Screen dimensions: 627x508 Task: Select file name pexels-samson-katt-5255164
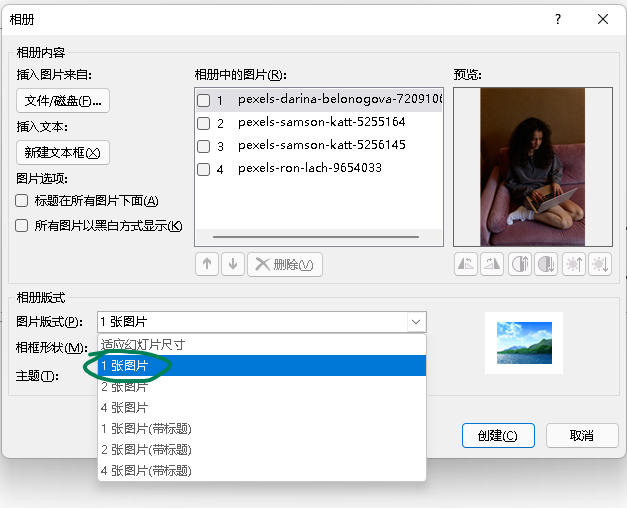click(322, 122)
